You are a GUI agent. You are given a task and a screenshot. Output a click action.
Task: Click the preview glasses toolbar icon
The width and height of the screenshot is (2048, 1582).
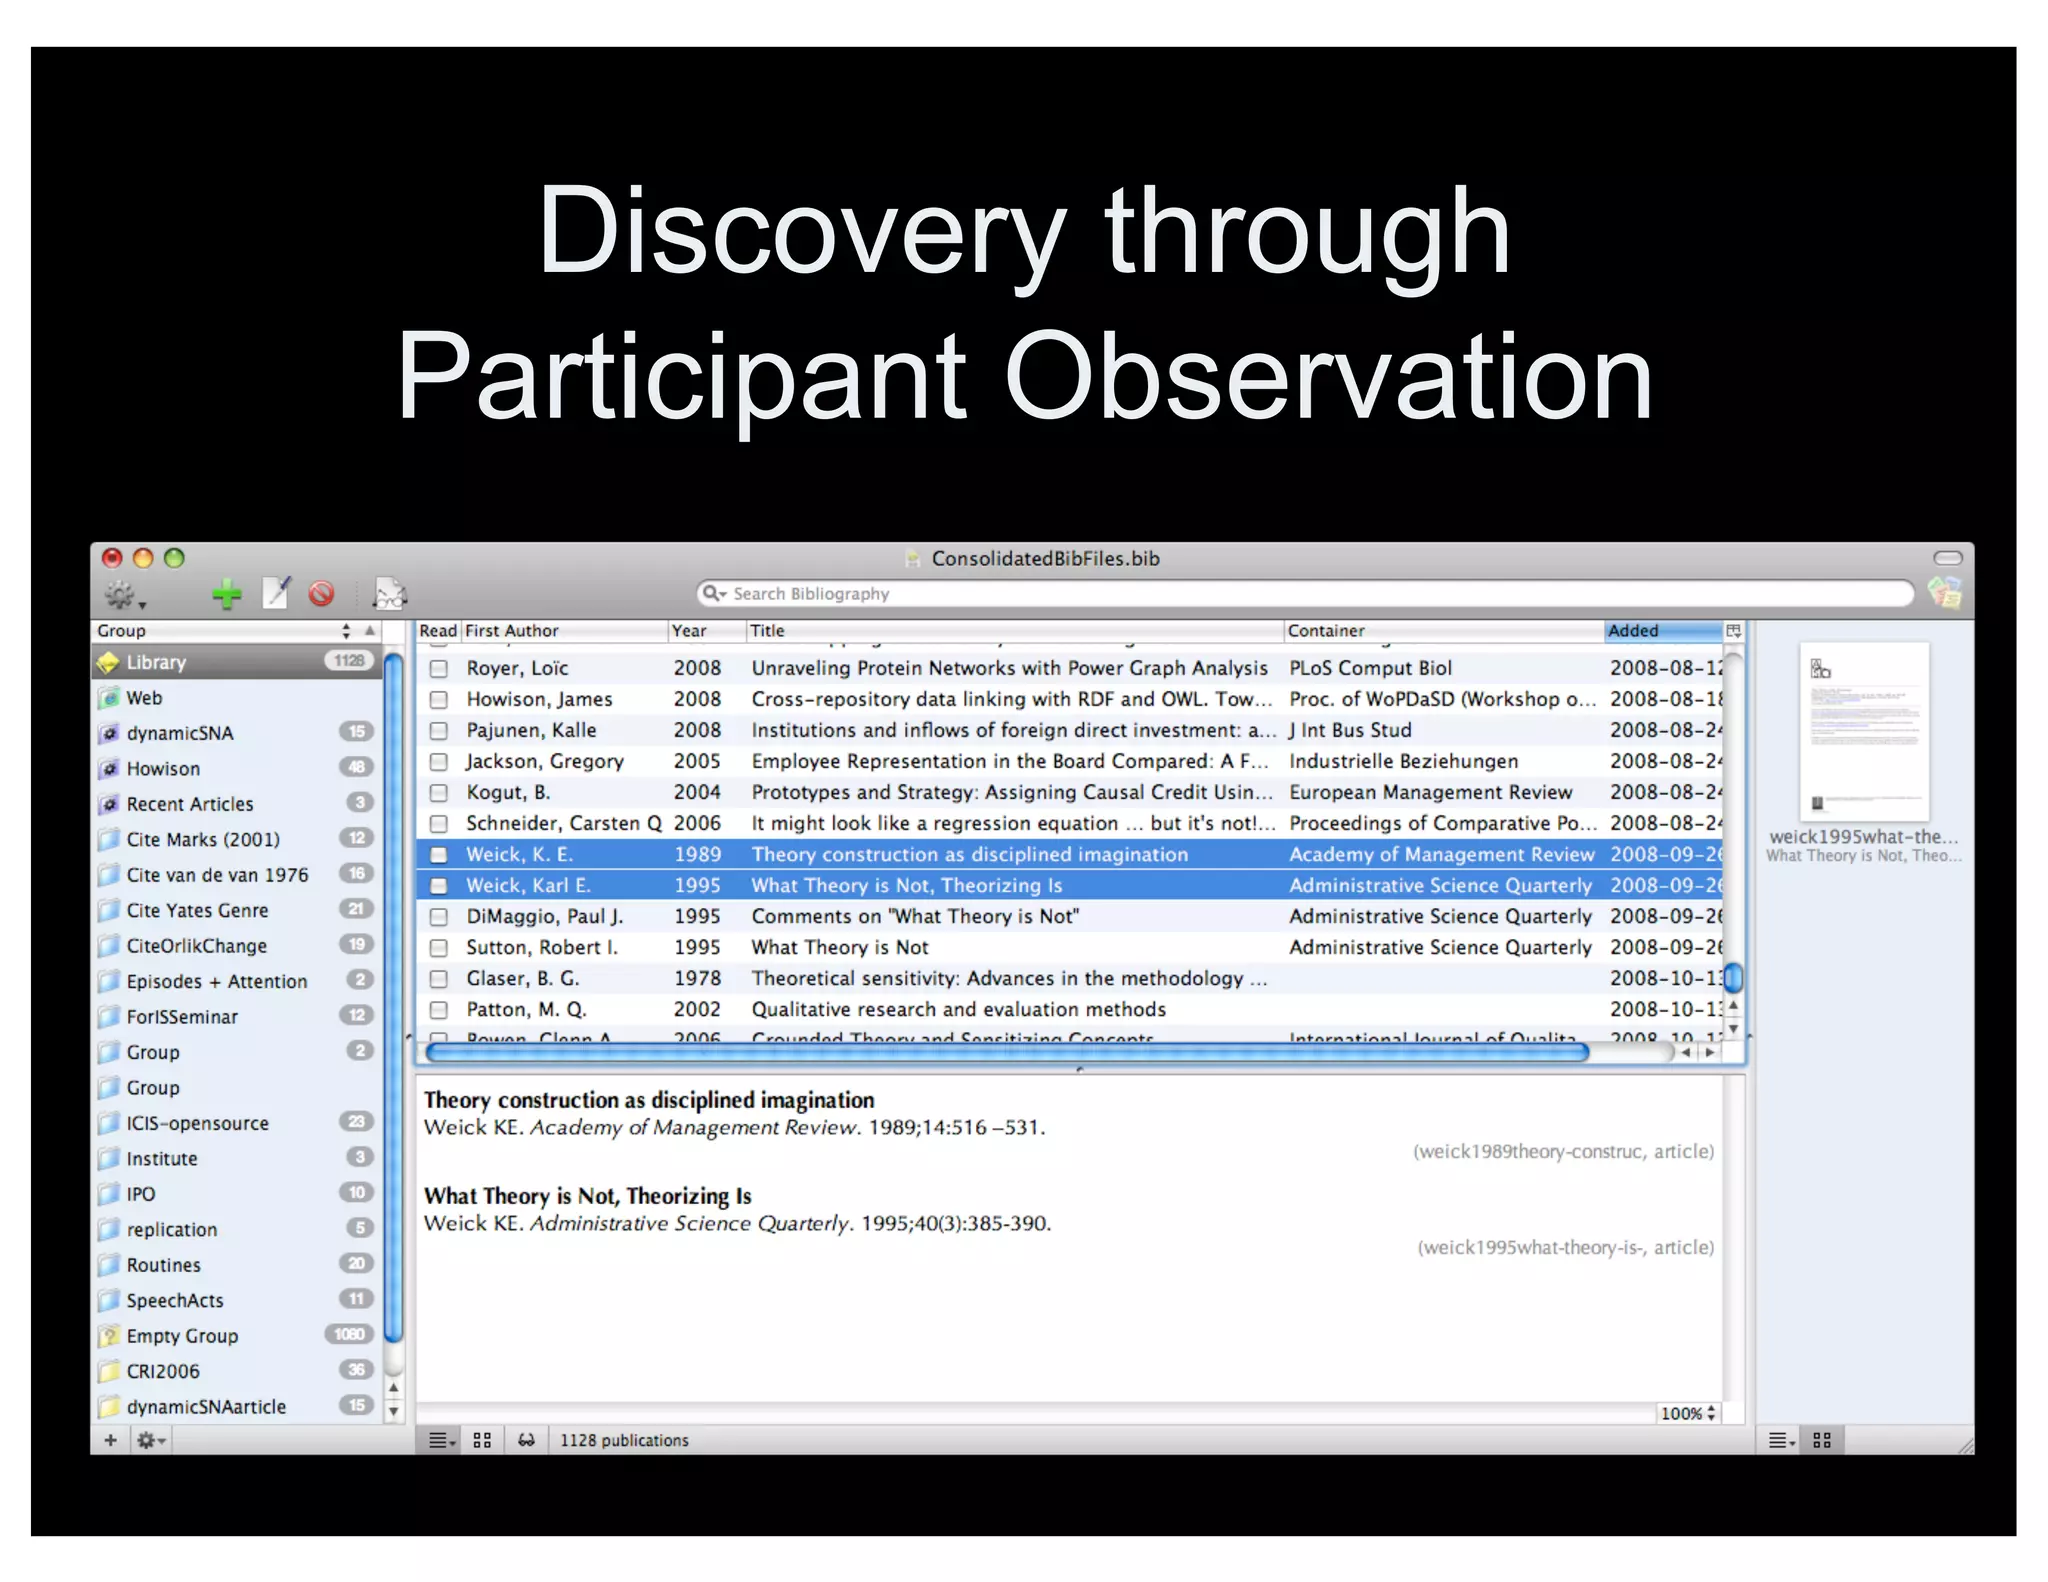coord(389,594)
